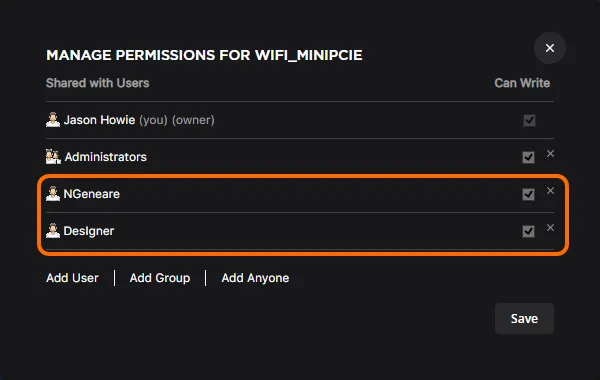600x380 pixels.
Task: Click the Jason Howie user avatar icon
Action: (53, 120)
